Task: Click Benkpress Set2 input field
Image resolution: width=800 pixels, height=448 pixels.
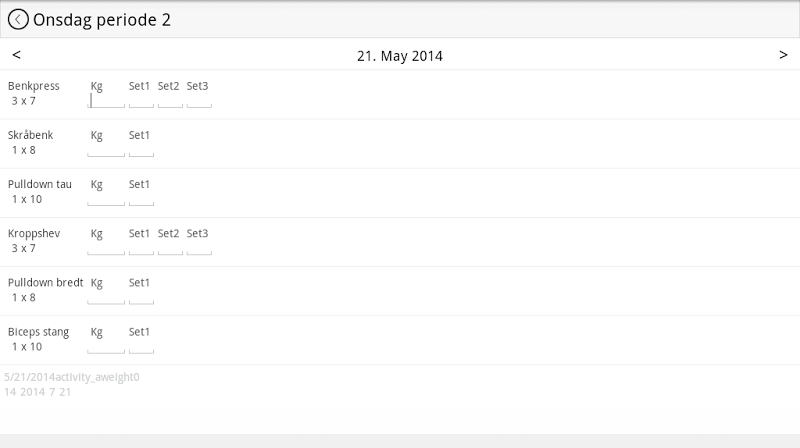Action: (170, 100)
